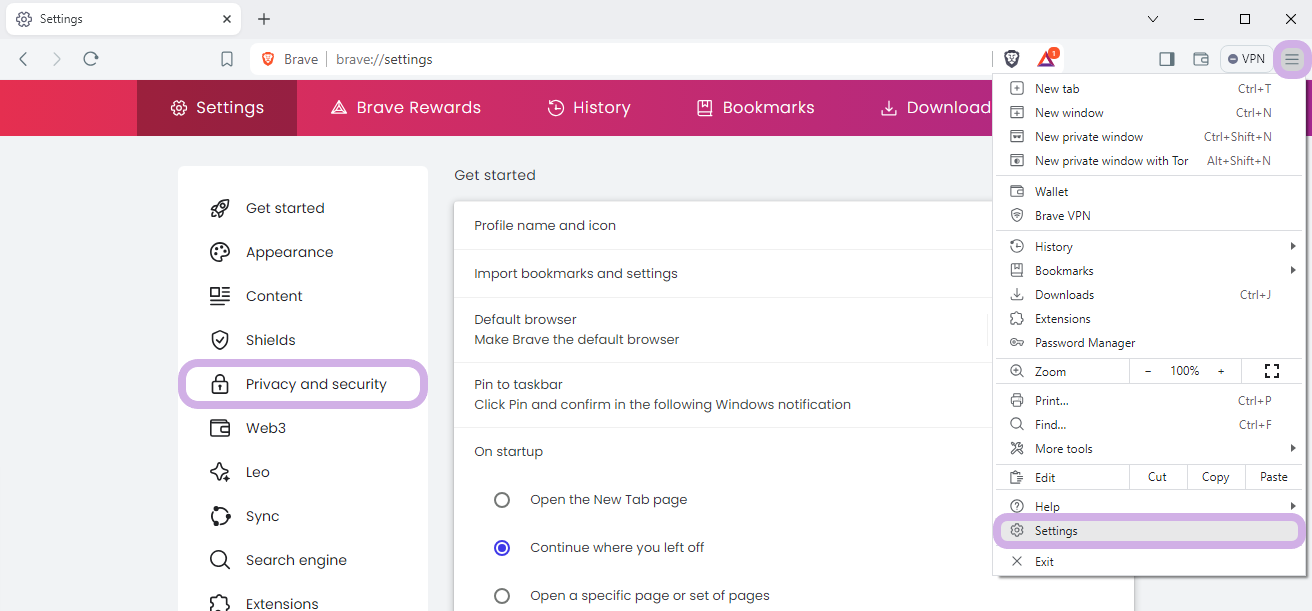The width and height of the screenshot is (1312, 611).
Task: Open Appearance settings section
Action: [303, 252]
